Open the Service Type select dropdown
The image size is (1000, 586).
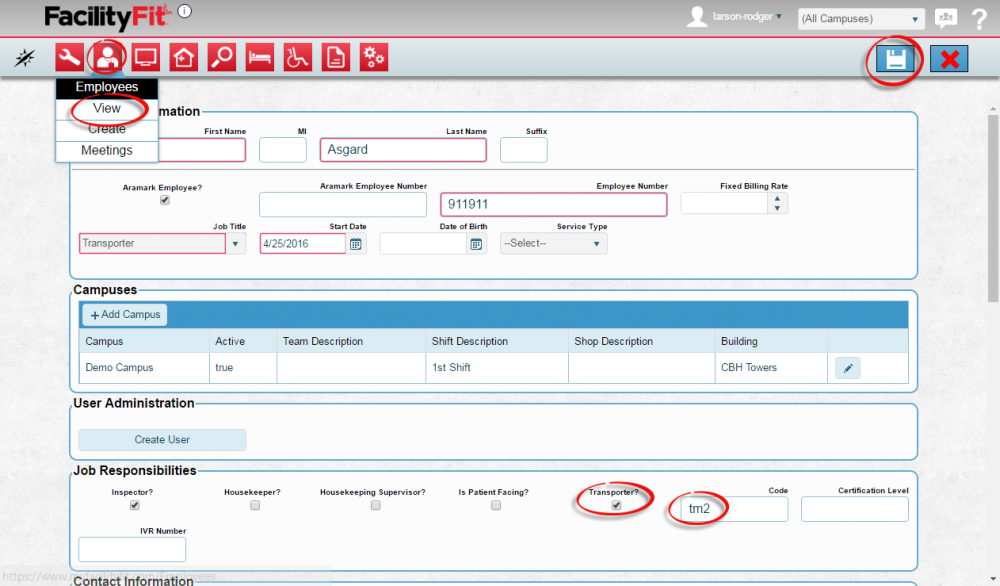point(553,243)
